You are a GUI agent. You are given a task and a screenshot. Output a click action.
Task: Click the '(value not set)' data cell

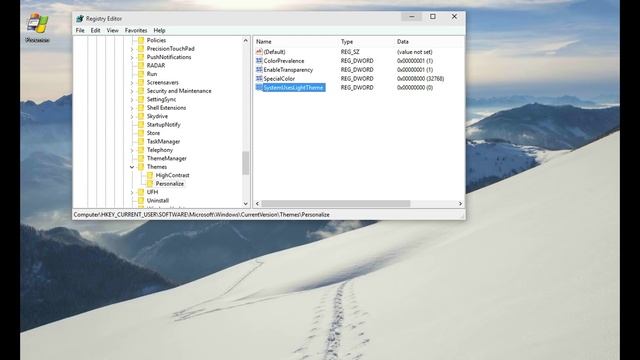coord(414,52)
